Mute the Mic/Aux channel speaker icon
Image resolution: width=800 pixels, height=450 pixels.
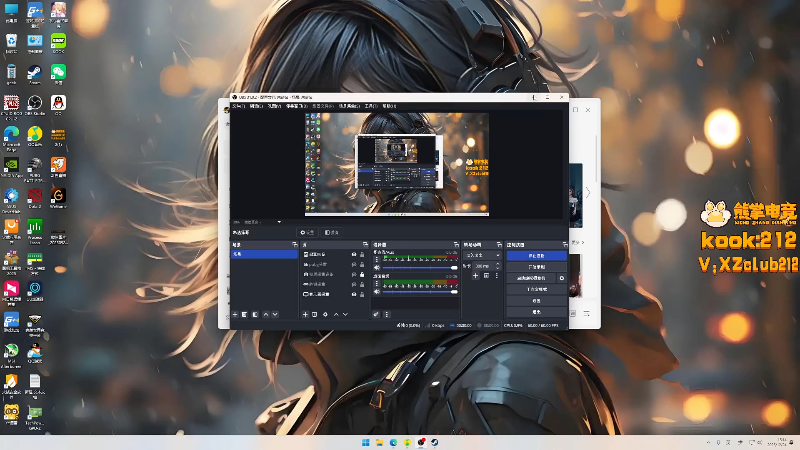377,268
